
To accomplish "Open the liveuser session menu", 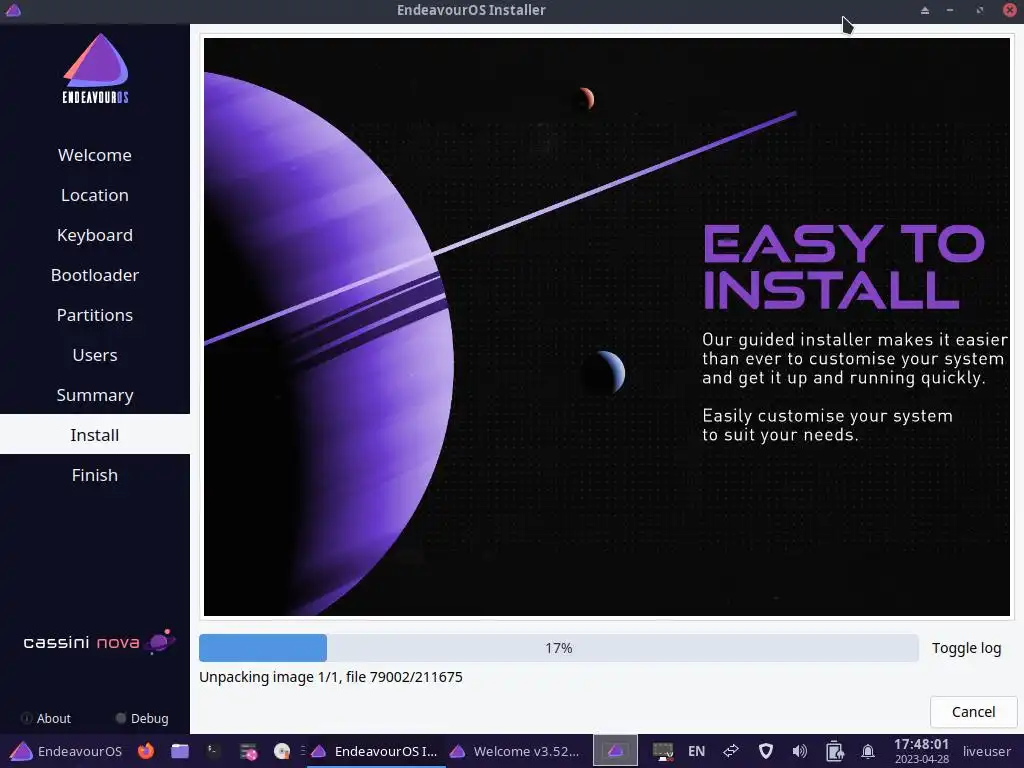I will (986, 752).
